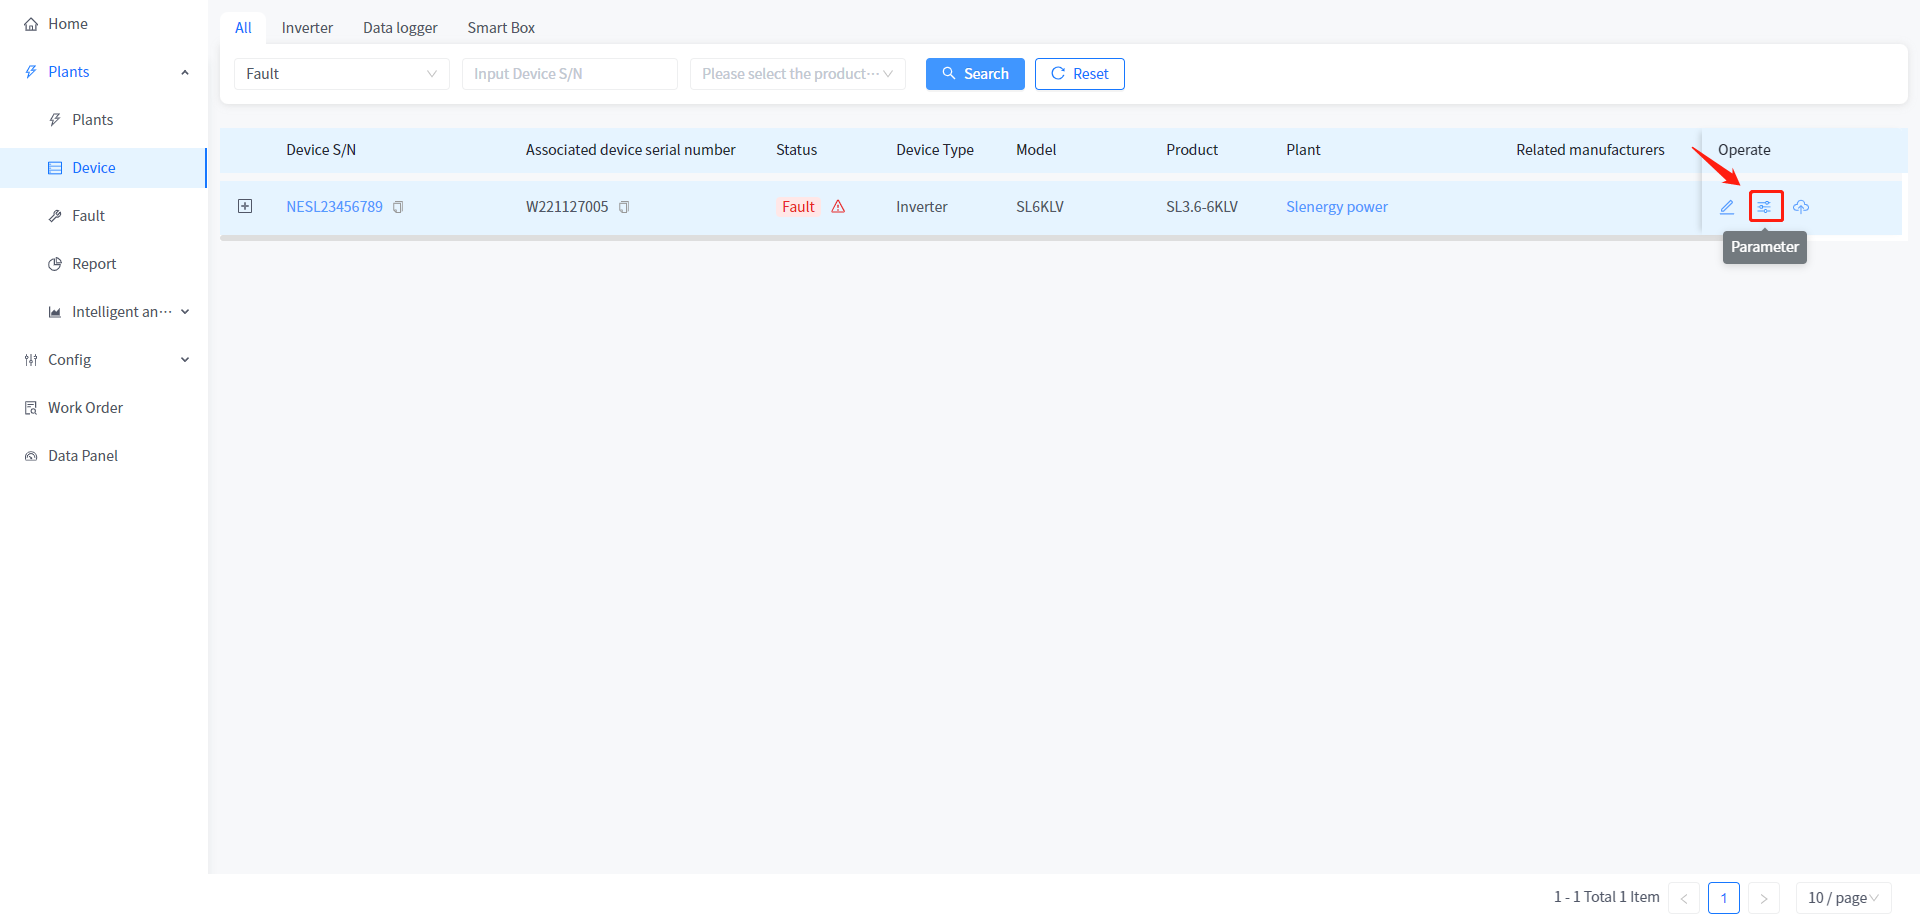Click the cloud upload icon in device row
The image size is (1920, 922).
1801,207
